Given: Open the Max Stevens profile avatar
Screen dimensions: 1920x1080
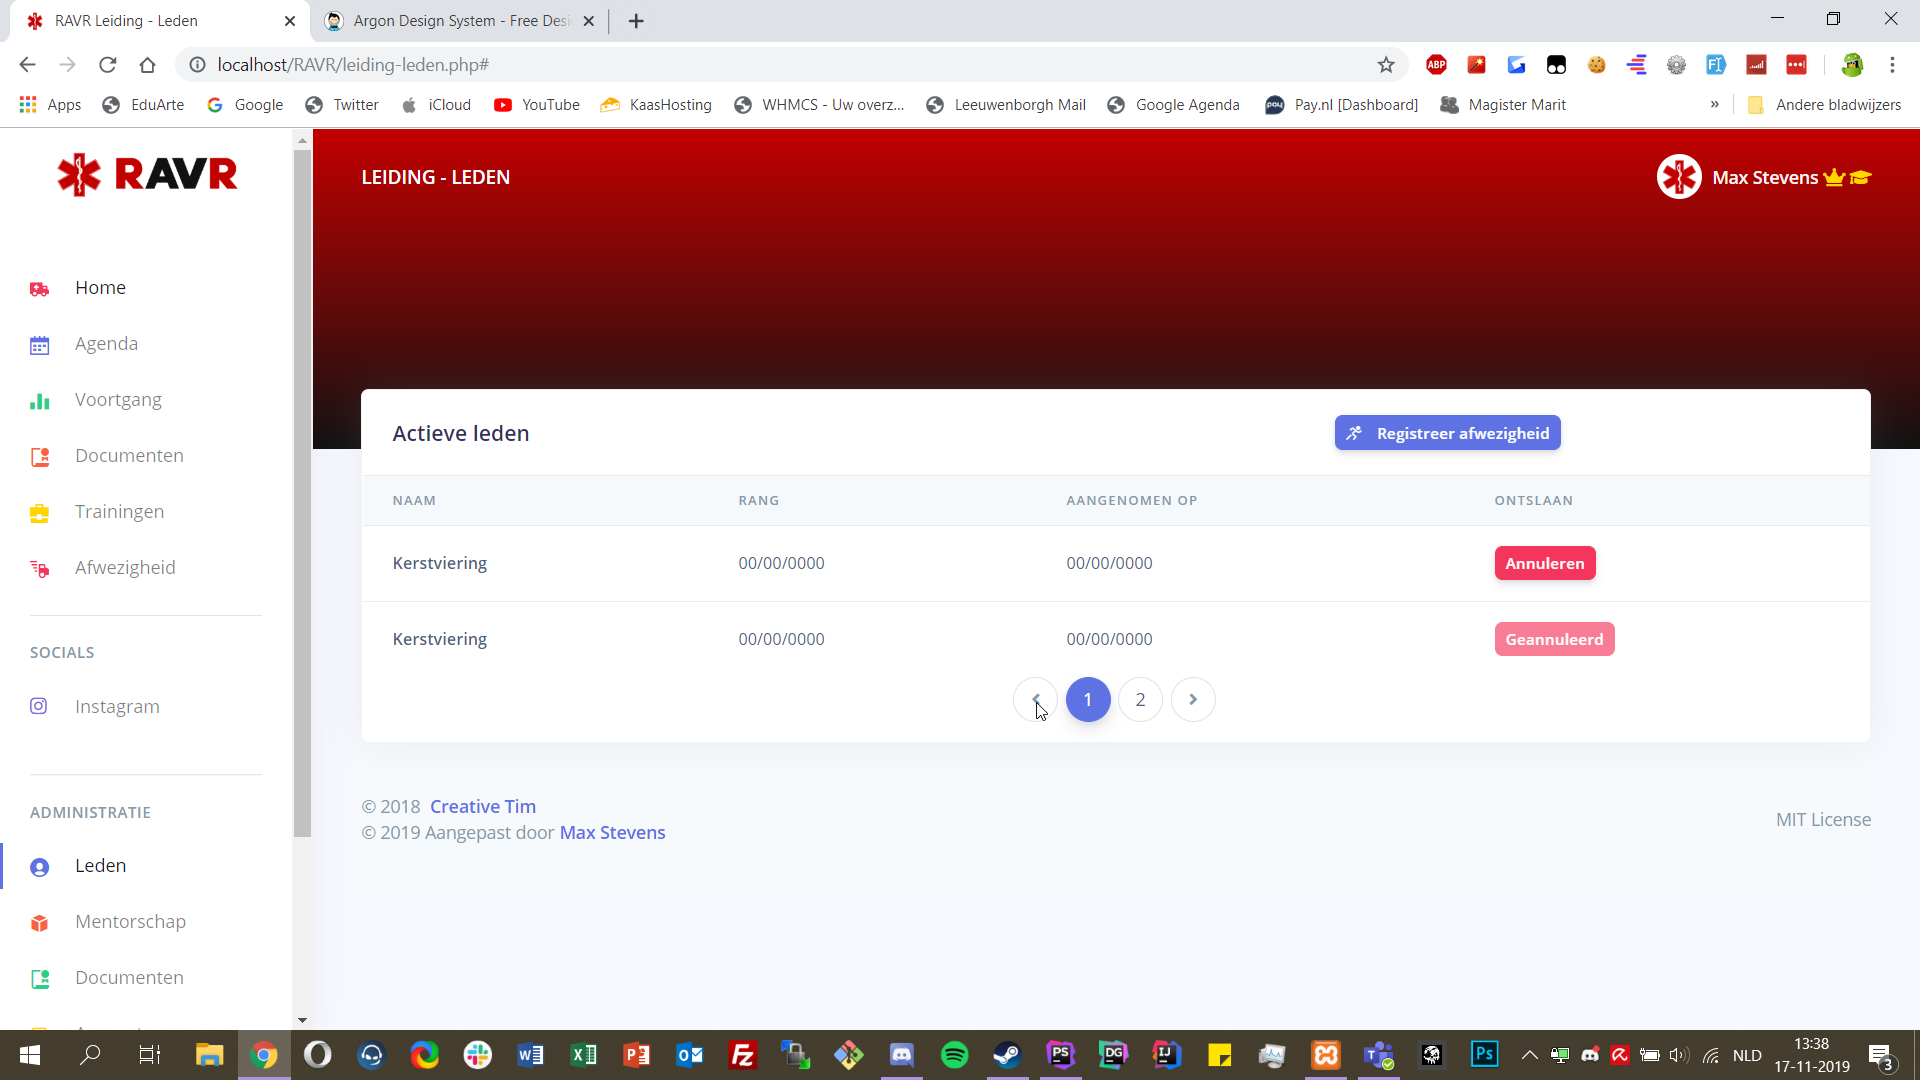Looking at the screenshot, I should [x=1679, y=178].
